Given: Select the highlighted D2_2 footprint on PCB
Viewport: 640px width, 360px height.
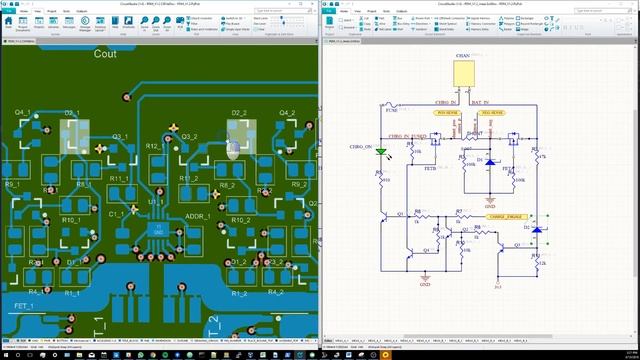Looking at the screenshot, I should pos(242,137).
